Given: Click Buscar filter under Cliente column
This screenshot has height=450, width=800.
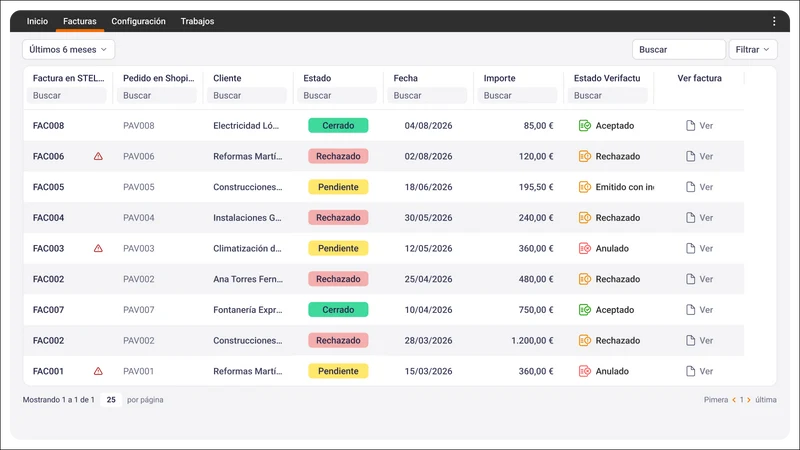Looking at the screenshot, I should coord(247,95).
